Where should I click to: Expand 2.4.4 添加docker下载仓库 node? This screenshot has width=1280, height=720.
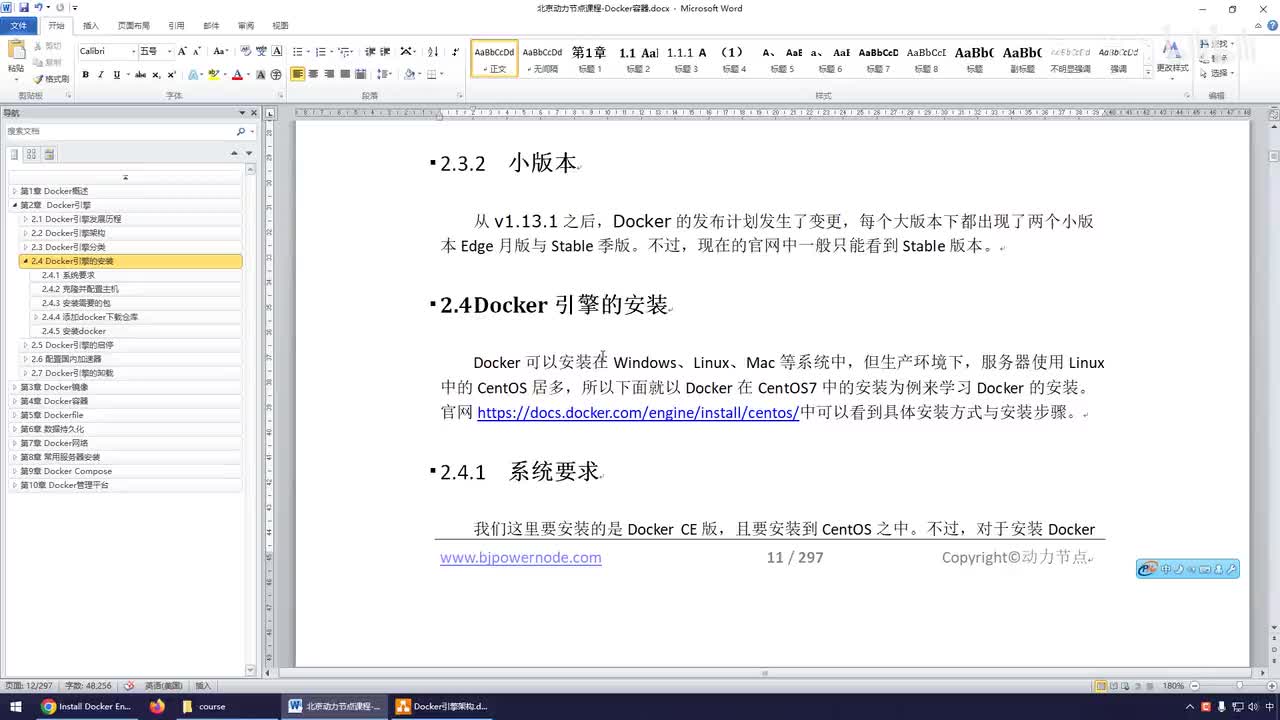(36, 317)
